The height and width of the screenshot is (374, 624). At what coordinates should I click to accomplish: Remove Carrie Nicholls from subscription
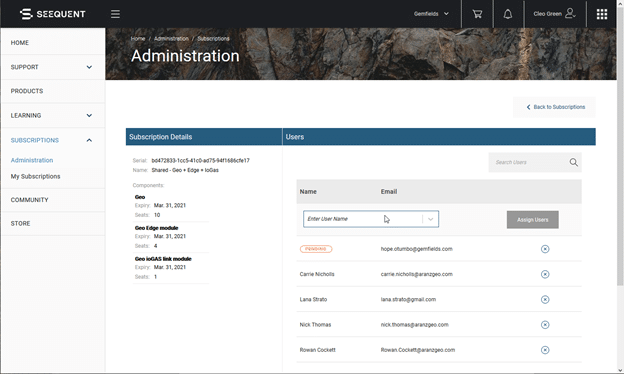click(x=545, y=274)
